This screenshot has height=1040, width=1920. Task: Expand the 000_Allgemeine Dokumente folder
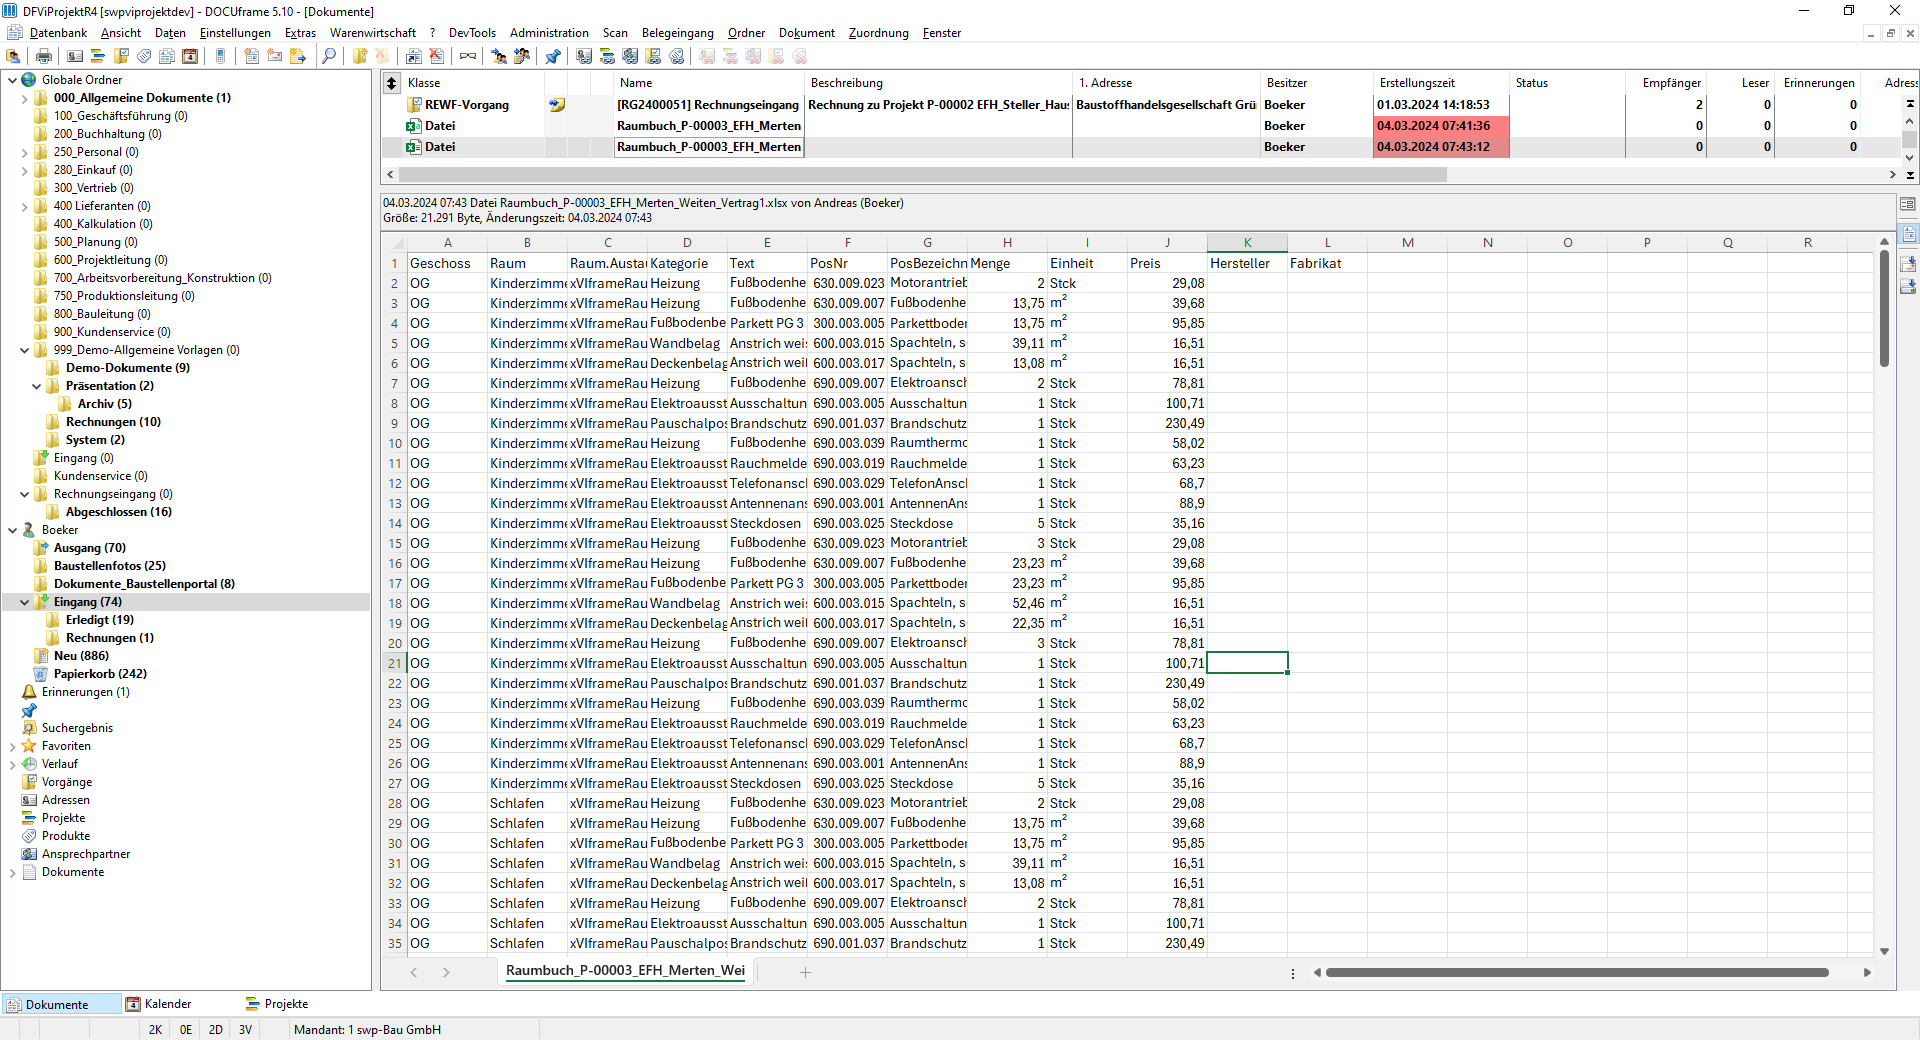[24, 98]
